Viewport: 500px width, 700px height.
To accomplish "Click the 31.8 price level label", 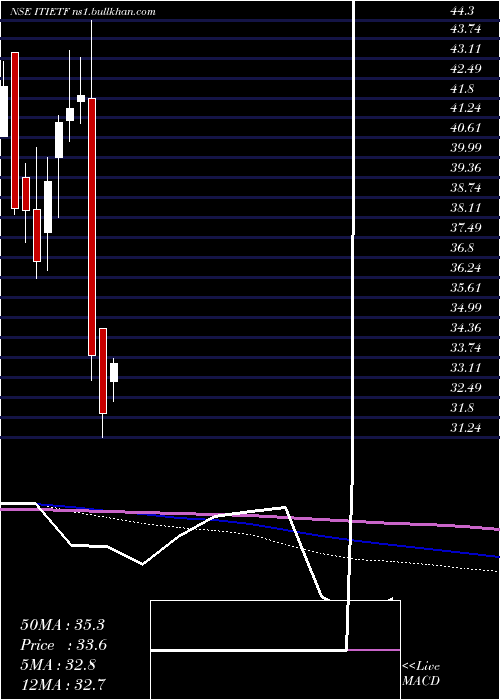I will tap(462, 408).
